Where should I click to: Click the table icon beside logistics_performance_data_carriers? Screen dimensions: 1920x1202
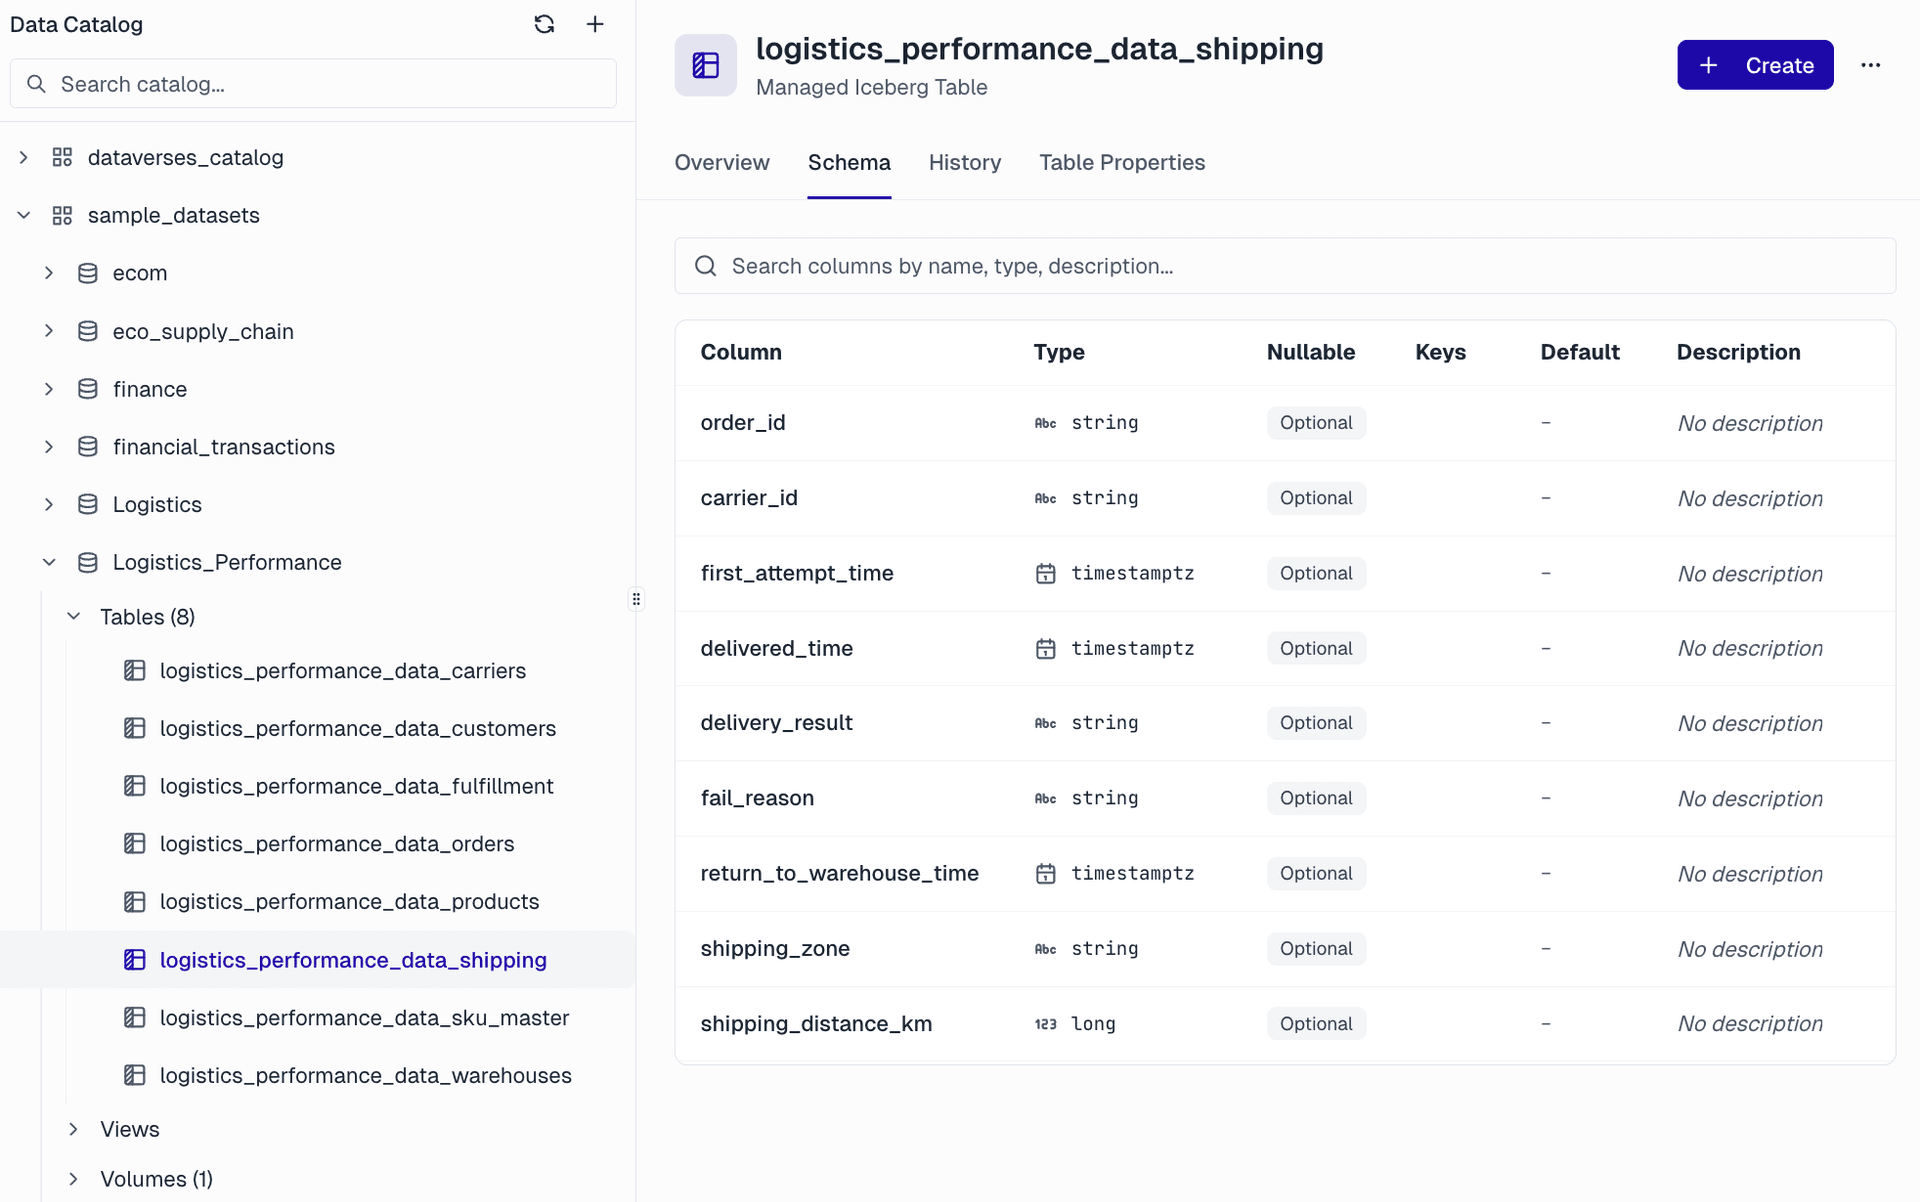click(135, 671)
